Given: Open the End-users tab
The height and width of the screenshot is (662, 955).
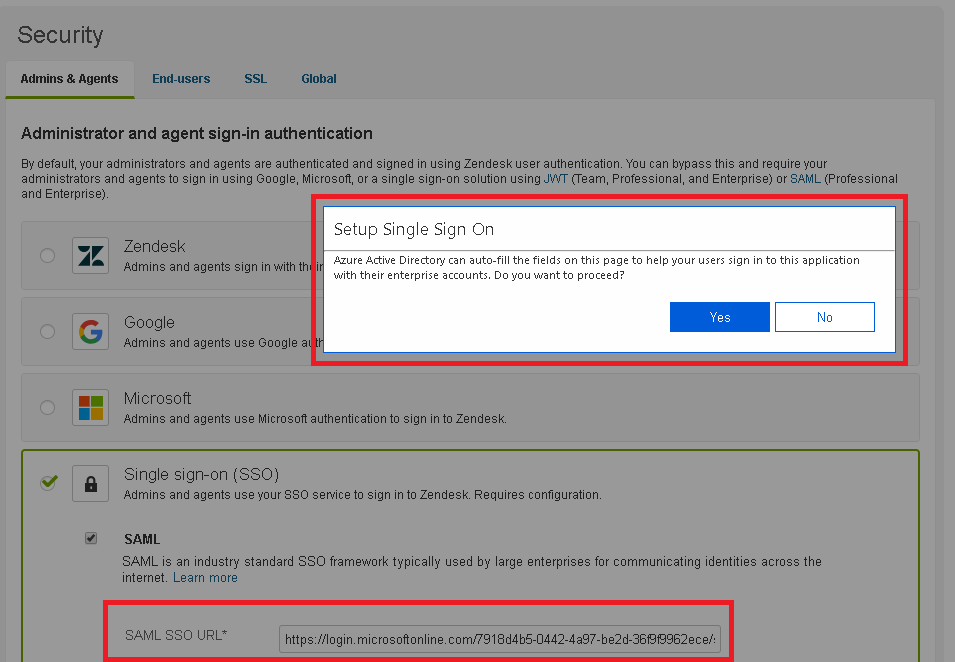Looking at the screenshot, I should (181, 79).
